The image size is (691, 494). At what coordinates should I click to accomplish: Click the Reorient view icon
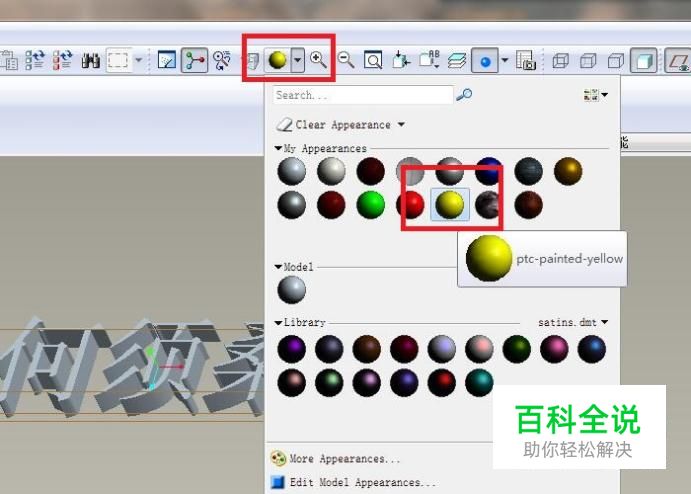tap(401, 59)
